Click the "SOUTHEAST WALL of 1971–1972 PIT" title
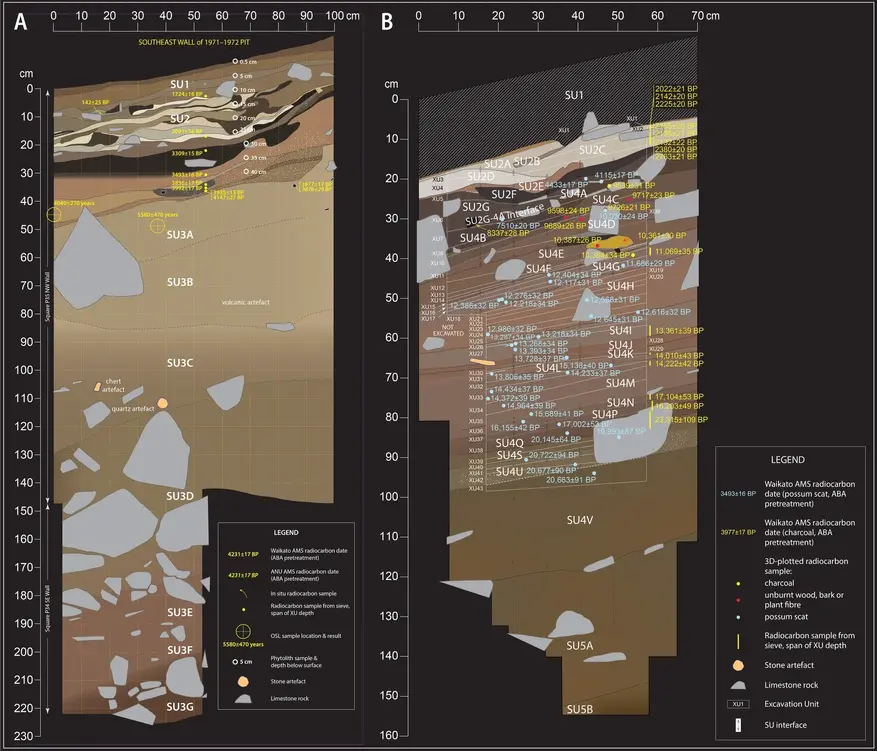 point(194,42)
